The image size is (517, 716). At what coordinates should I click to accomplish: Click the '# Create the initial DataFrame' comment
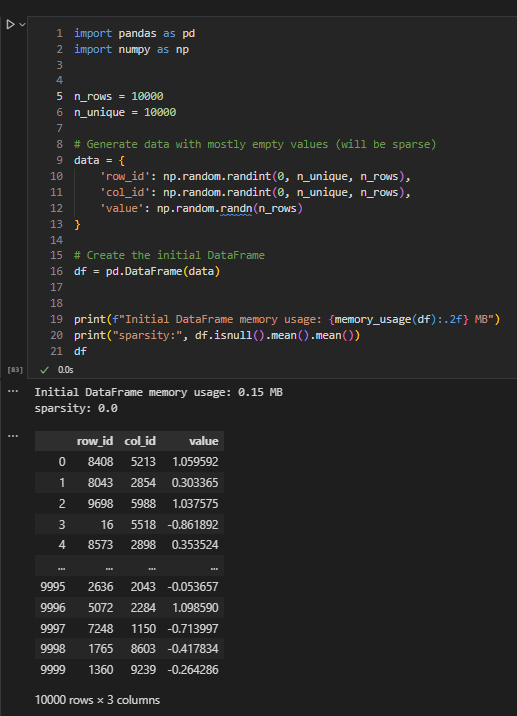[x=169, y=255]
